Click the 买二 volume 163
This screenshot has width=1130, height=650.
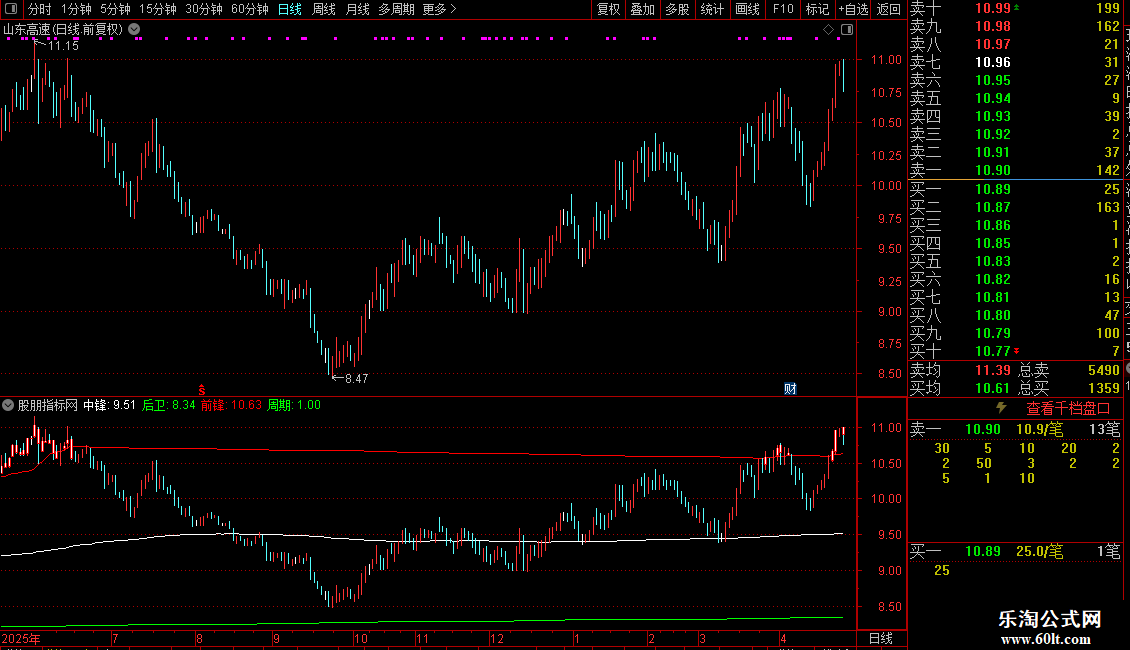(x=1108, y=207)
